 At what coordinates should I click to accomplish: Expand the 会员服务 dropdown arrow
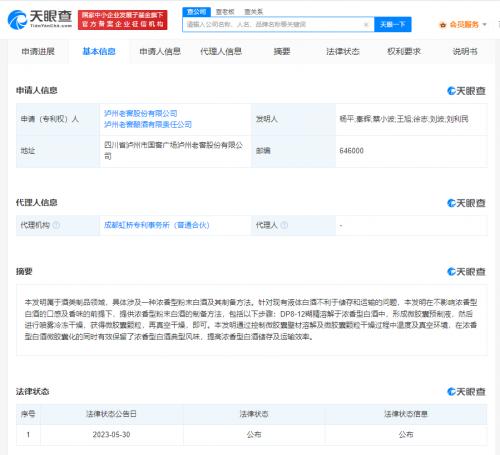pyautogui.click(x=485, y=24)
